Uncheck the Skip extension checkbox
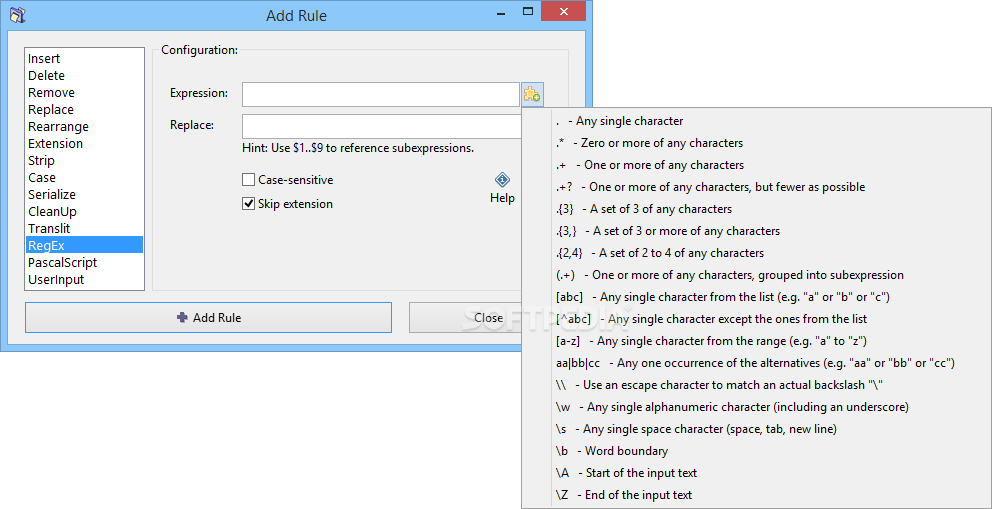 pyautogui.click(x=248, y=204)
